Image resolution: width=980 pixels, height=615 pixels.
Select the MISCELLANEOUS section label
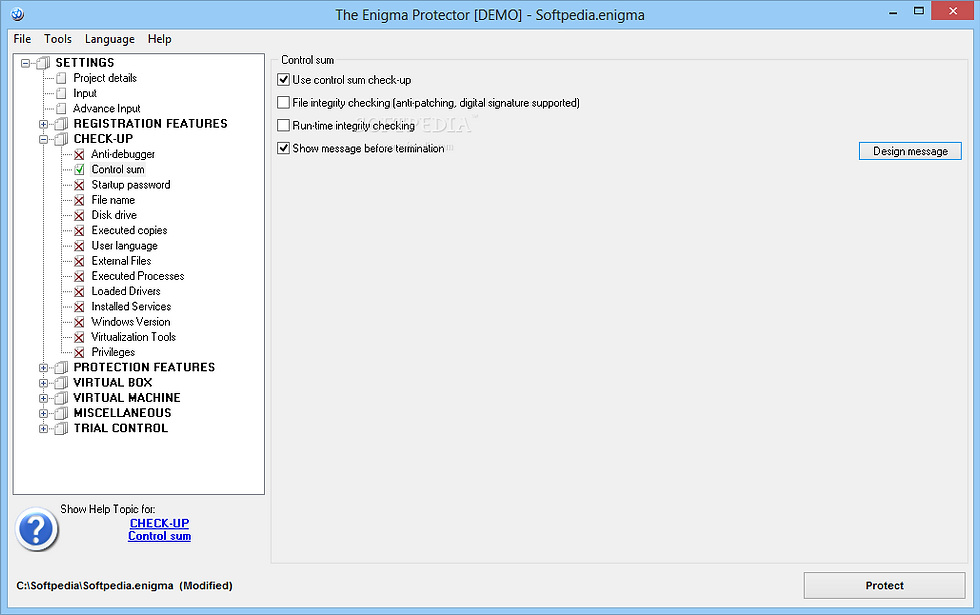pyautogui.click(x=122, y=413)
